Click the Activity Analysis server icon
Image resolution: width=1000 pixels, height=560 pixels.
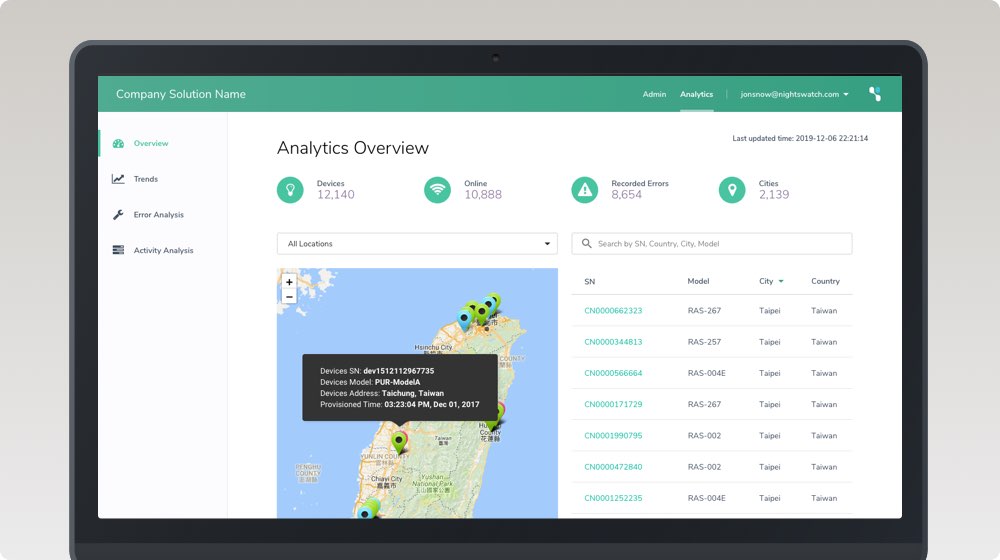[118, 250]
